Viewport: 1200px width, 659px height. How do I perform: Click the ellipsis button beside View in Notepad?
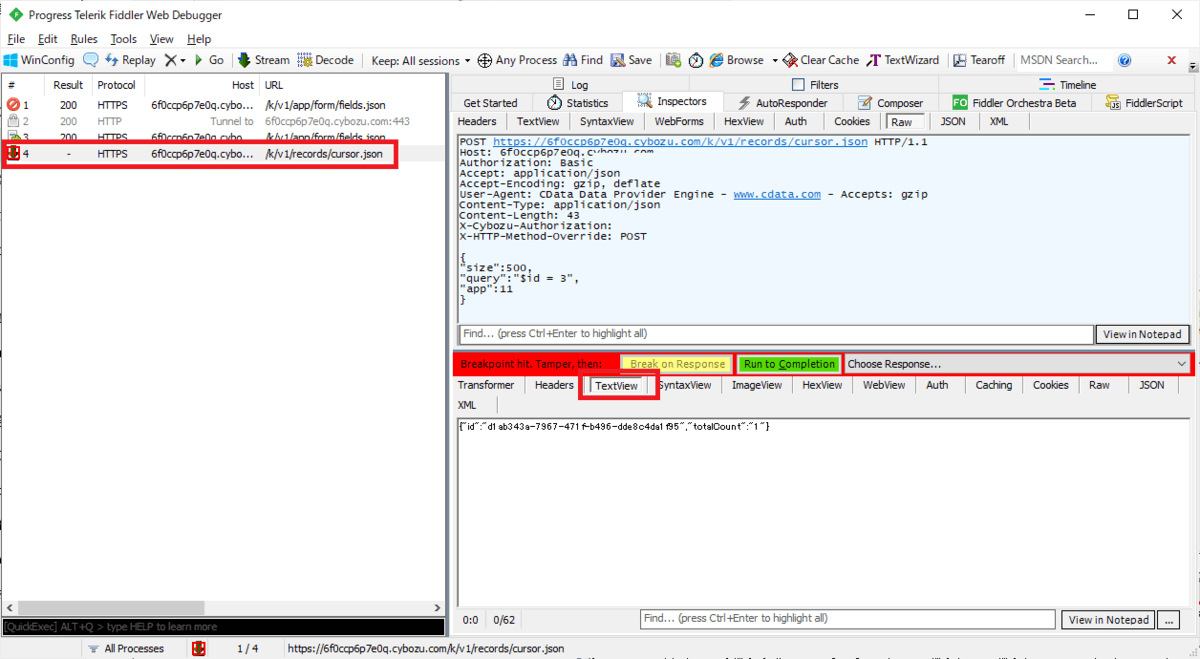tap(1168, 620)
